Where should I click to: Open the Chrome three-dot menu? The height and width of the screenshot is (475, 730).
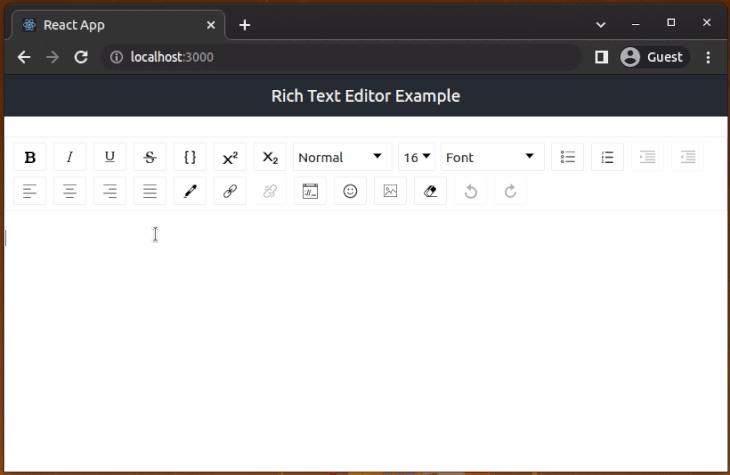708,57
